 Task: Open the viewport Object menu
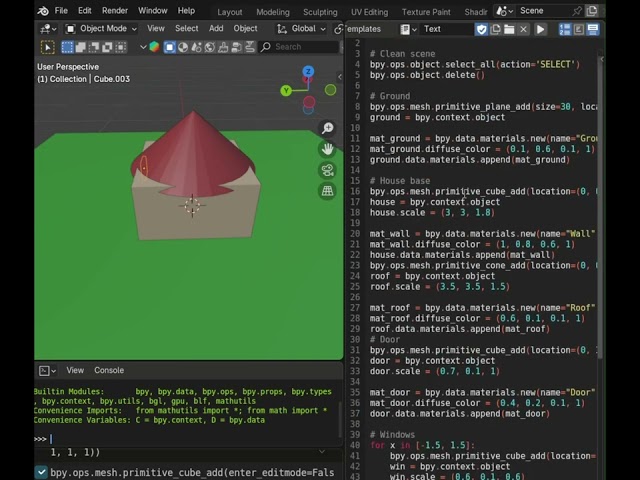click(x=245, y=29)
